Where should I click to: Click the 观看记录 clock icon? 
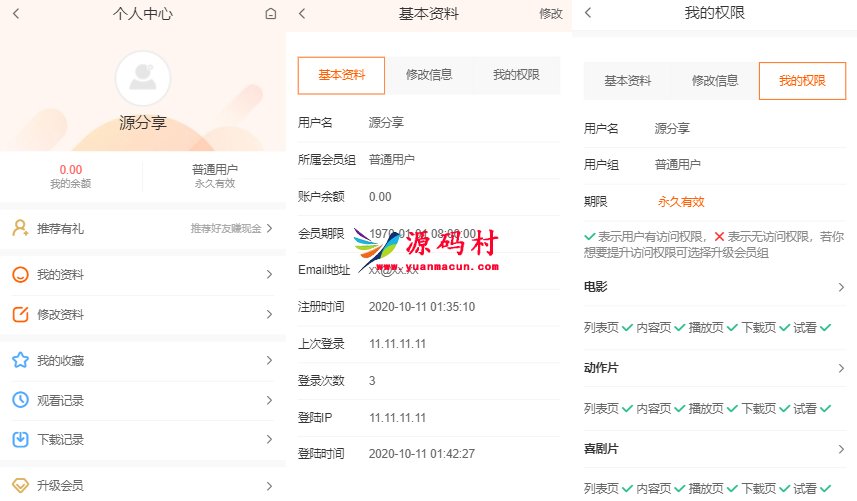(x=20, y=400)
